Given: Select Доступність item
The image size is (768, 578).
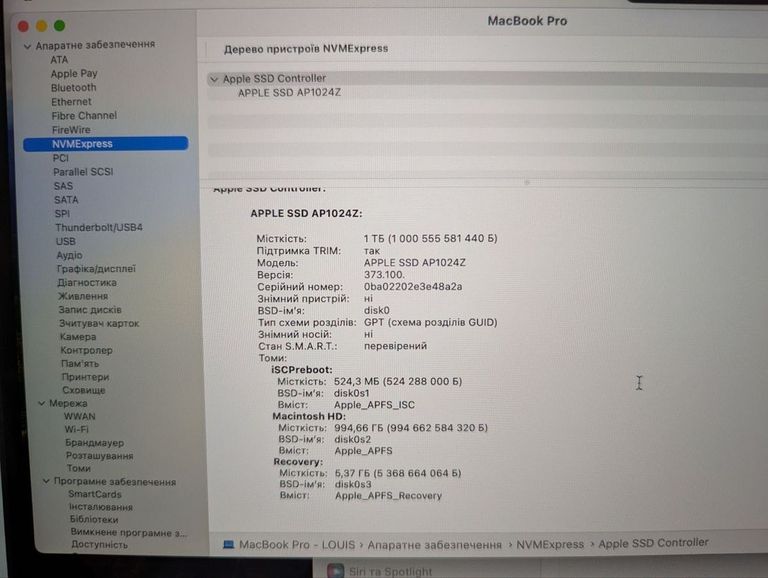Looking at the screenshot, I should coord(99,545).
